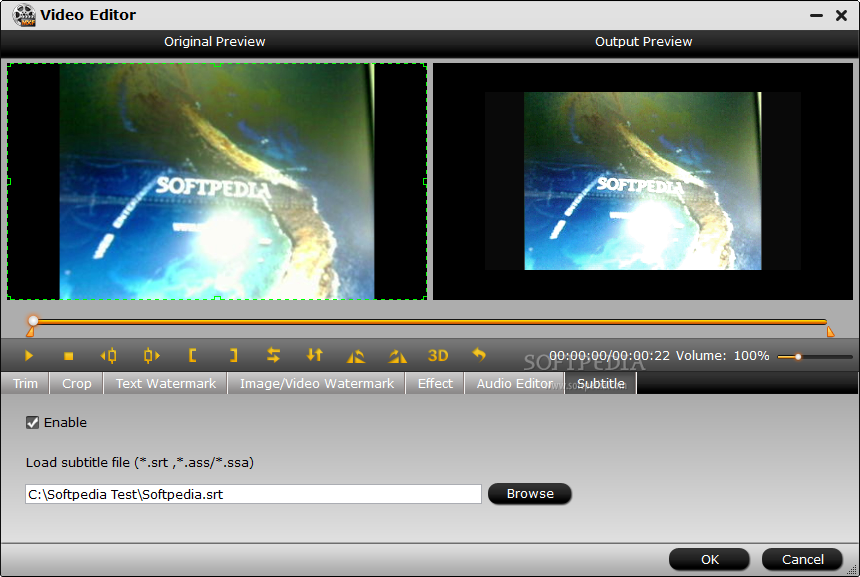Click the right-middle crop handle
This screenshot has width=860, height=577.
[x=426, y=182]
